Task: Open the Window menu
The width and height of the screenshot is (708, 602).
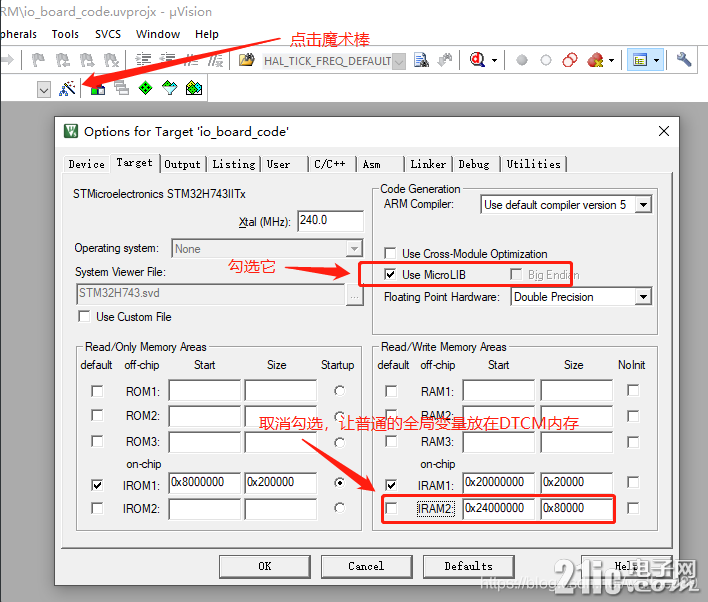Action: pyautogui.click(x=158, y=34)
